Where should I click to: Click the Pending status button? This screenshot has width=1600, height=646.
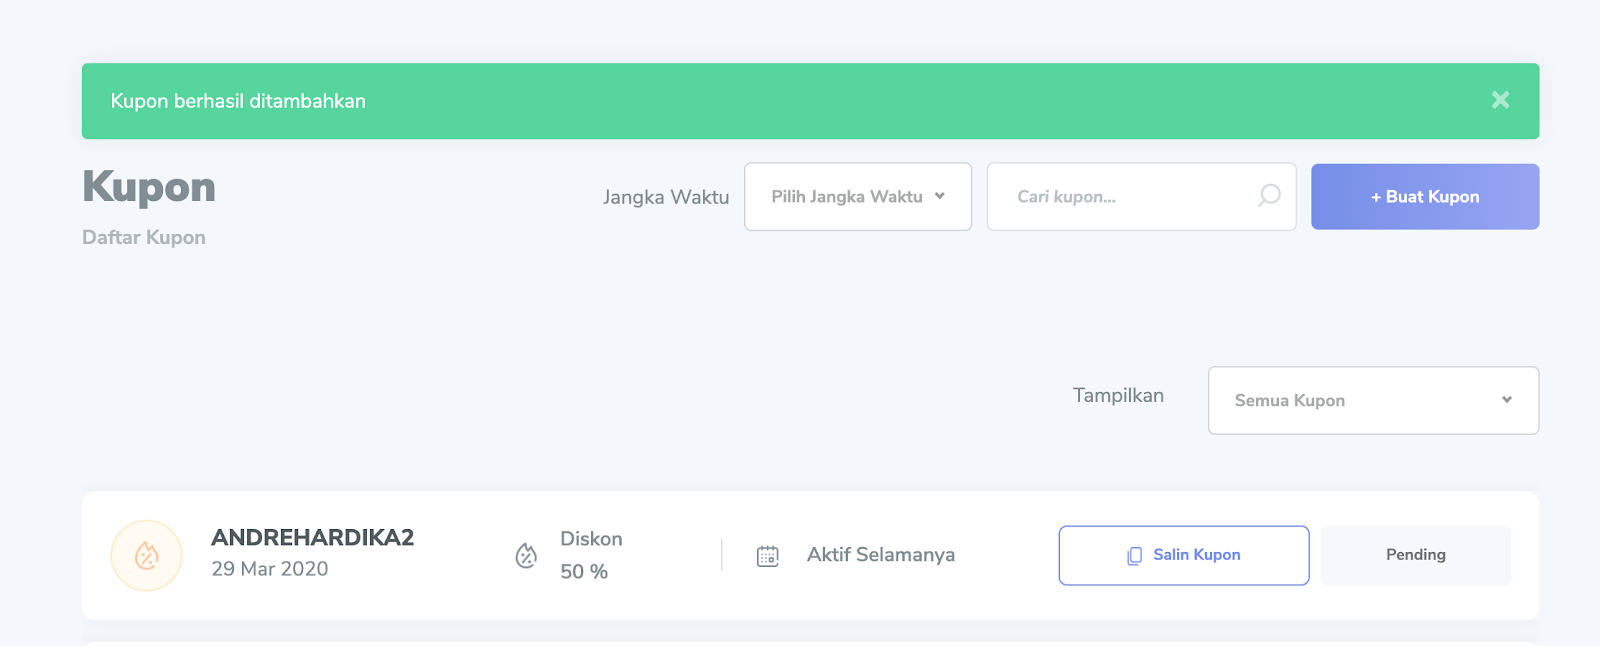(x=1416, y=555)
